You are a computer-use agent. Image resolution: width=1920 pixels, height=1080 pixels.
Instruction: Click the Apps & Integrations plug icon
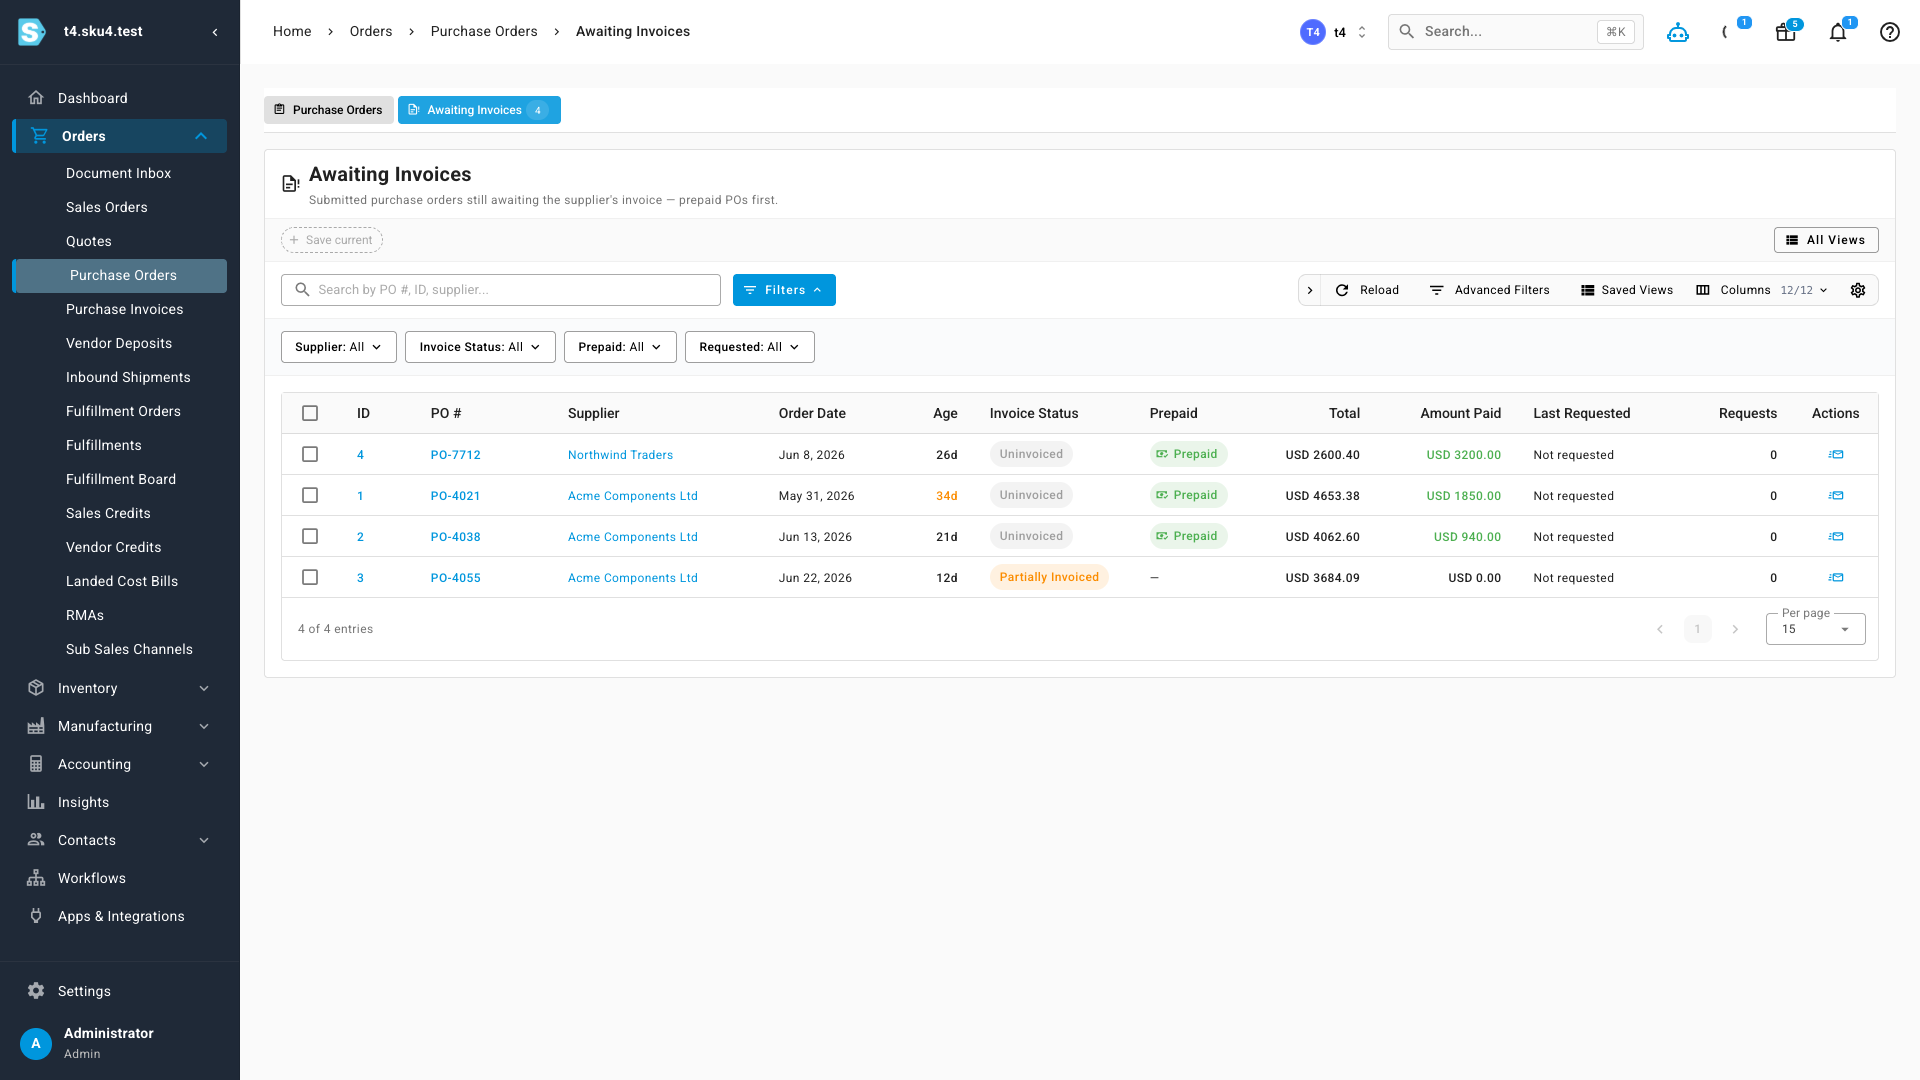36,916
